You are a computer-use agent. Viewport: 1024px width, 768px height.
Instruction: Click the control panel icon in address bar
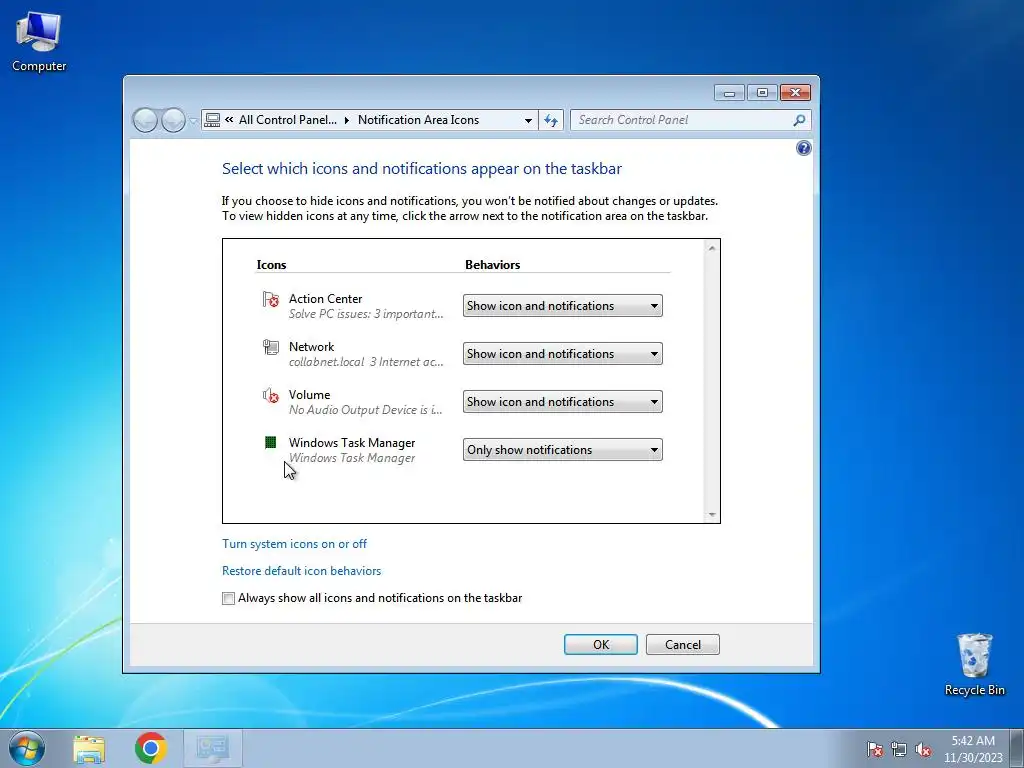tap(212, 120)
